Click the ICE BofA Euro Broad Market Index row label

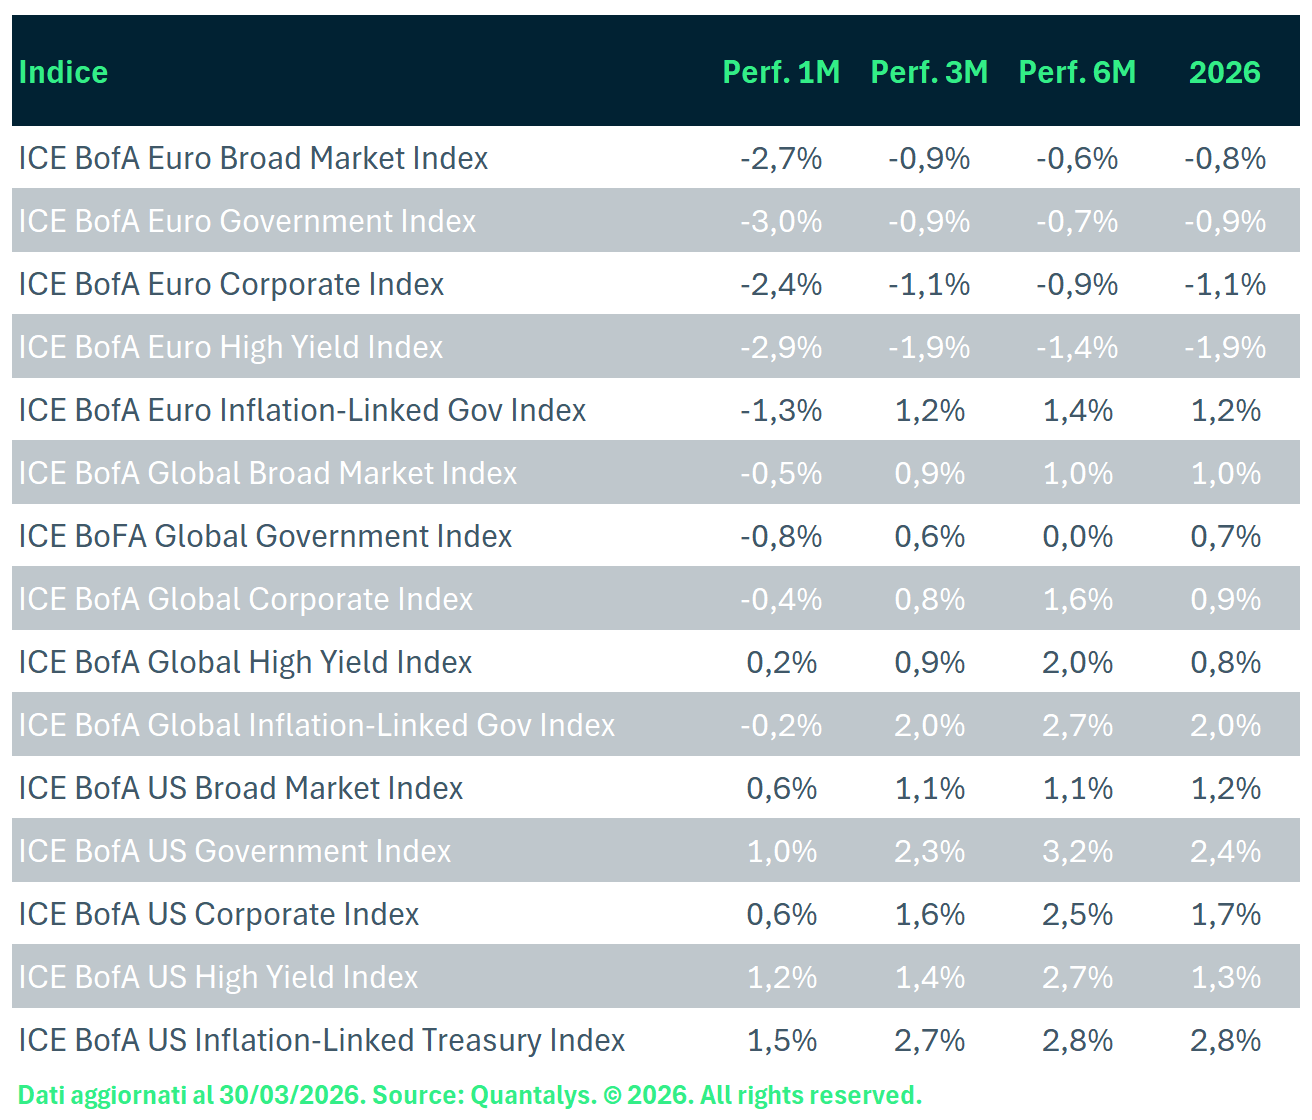click(253, 158)
